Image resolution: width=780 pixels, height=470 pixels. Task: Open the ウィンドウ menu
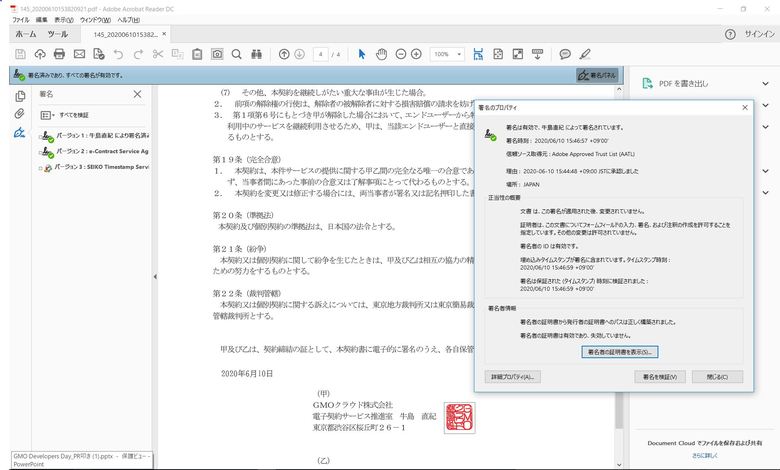click(96, 20)
